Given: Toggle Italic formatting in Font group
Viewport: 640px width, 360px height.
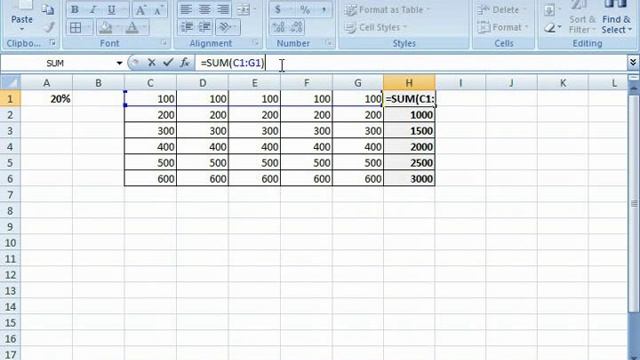Looking at the screenshot, I should (x=93, y=10).
